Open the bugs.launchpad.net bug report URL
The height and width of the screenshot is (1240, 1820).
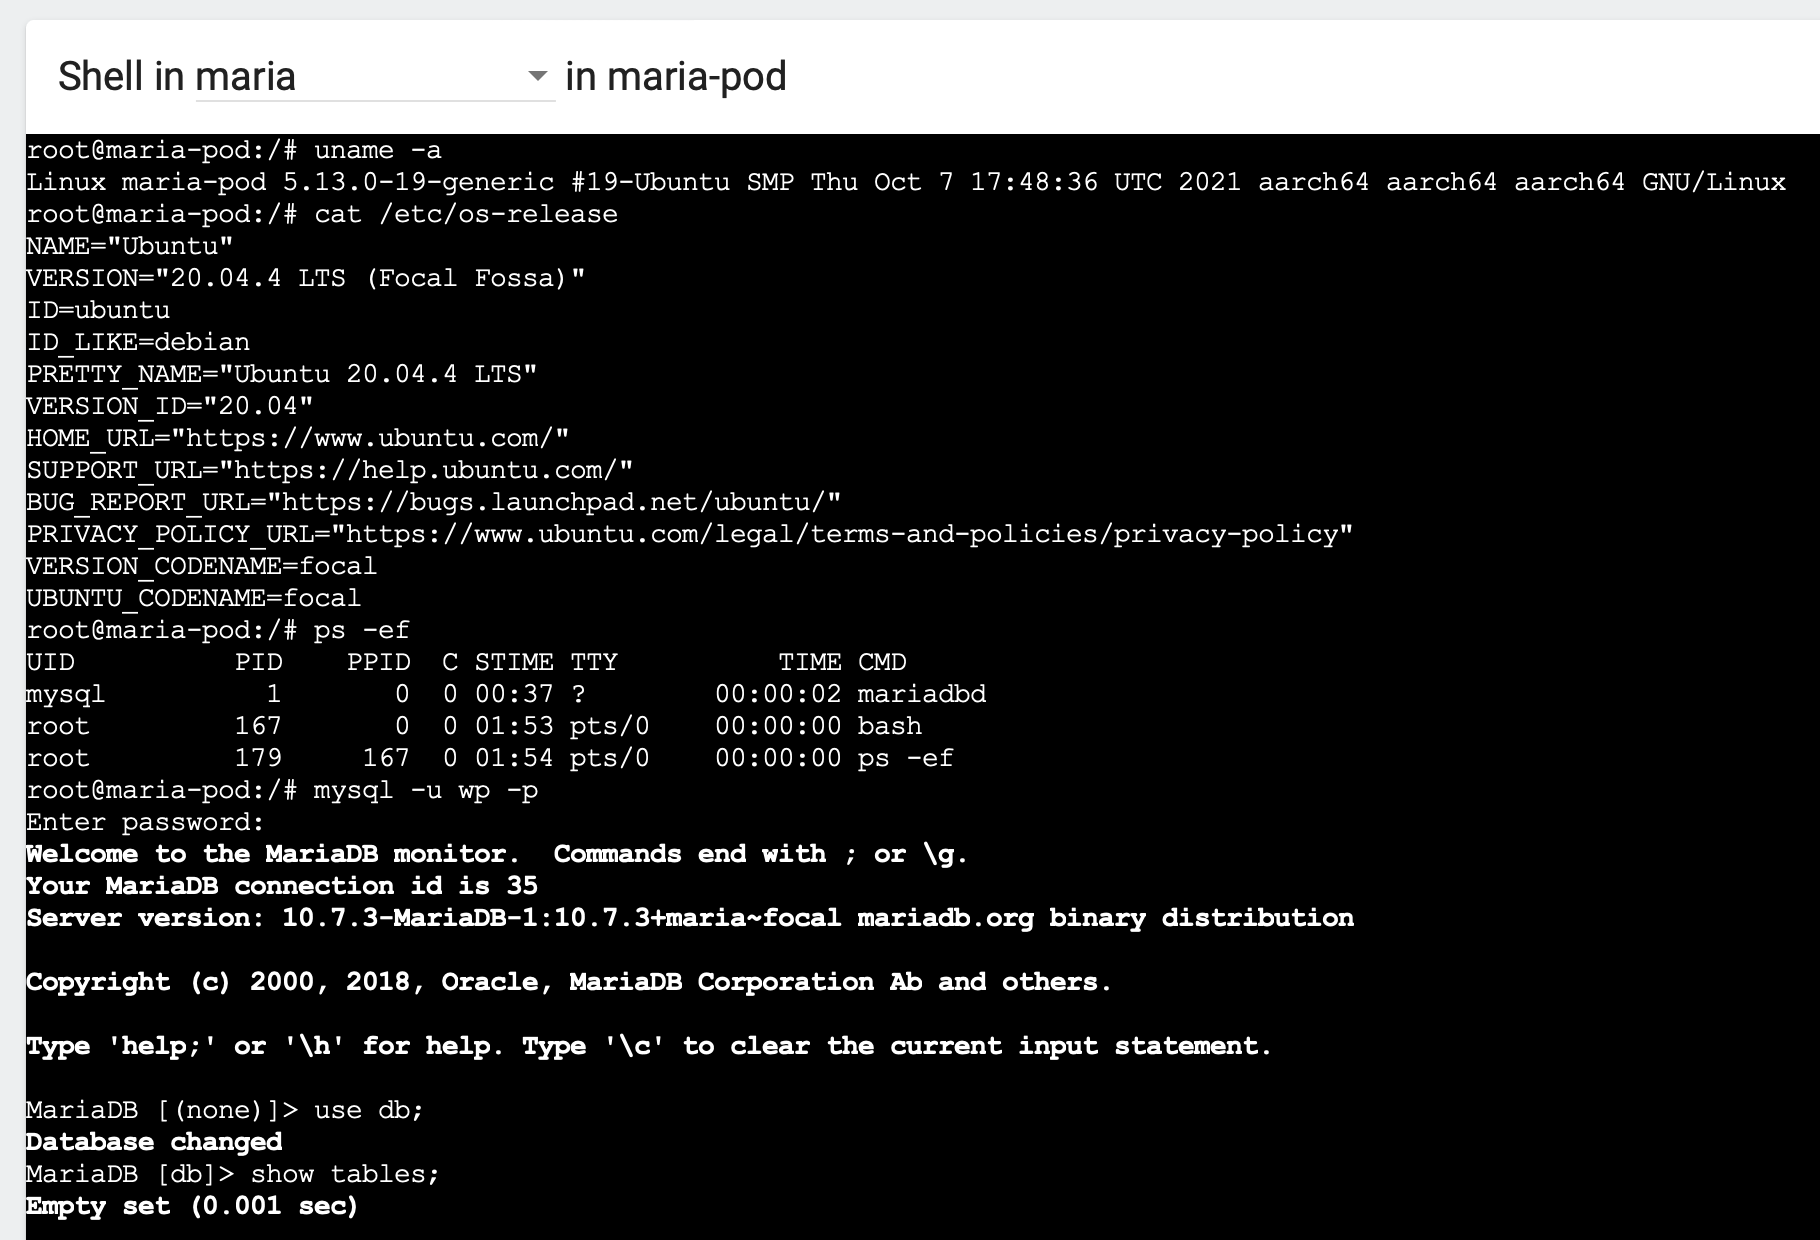(560, 502)
